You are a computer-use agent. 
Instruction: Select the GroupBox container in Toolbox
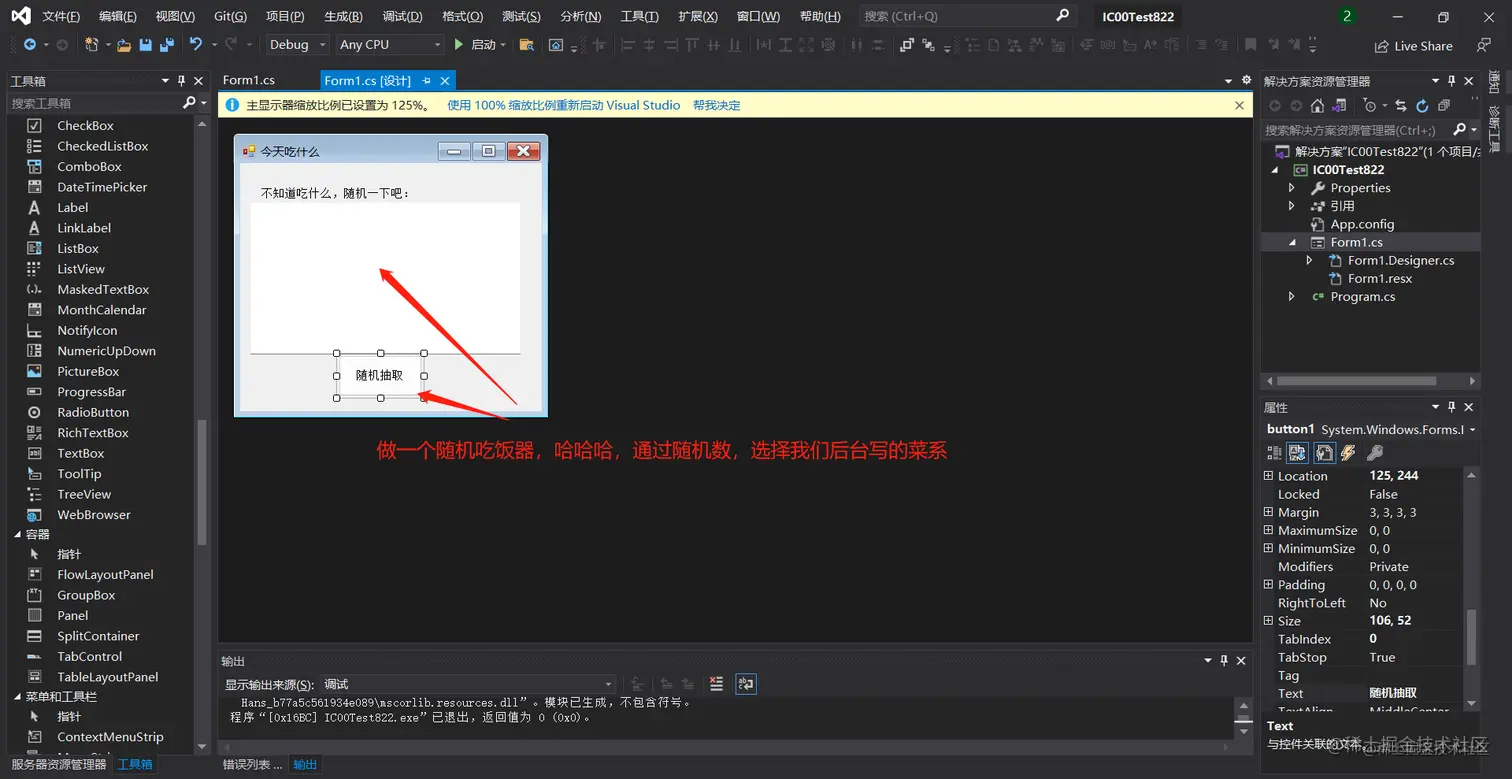[x=86, y=595]
